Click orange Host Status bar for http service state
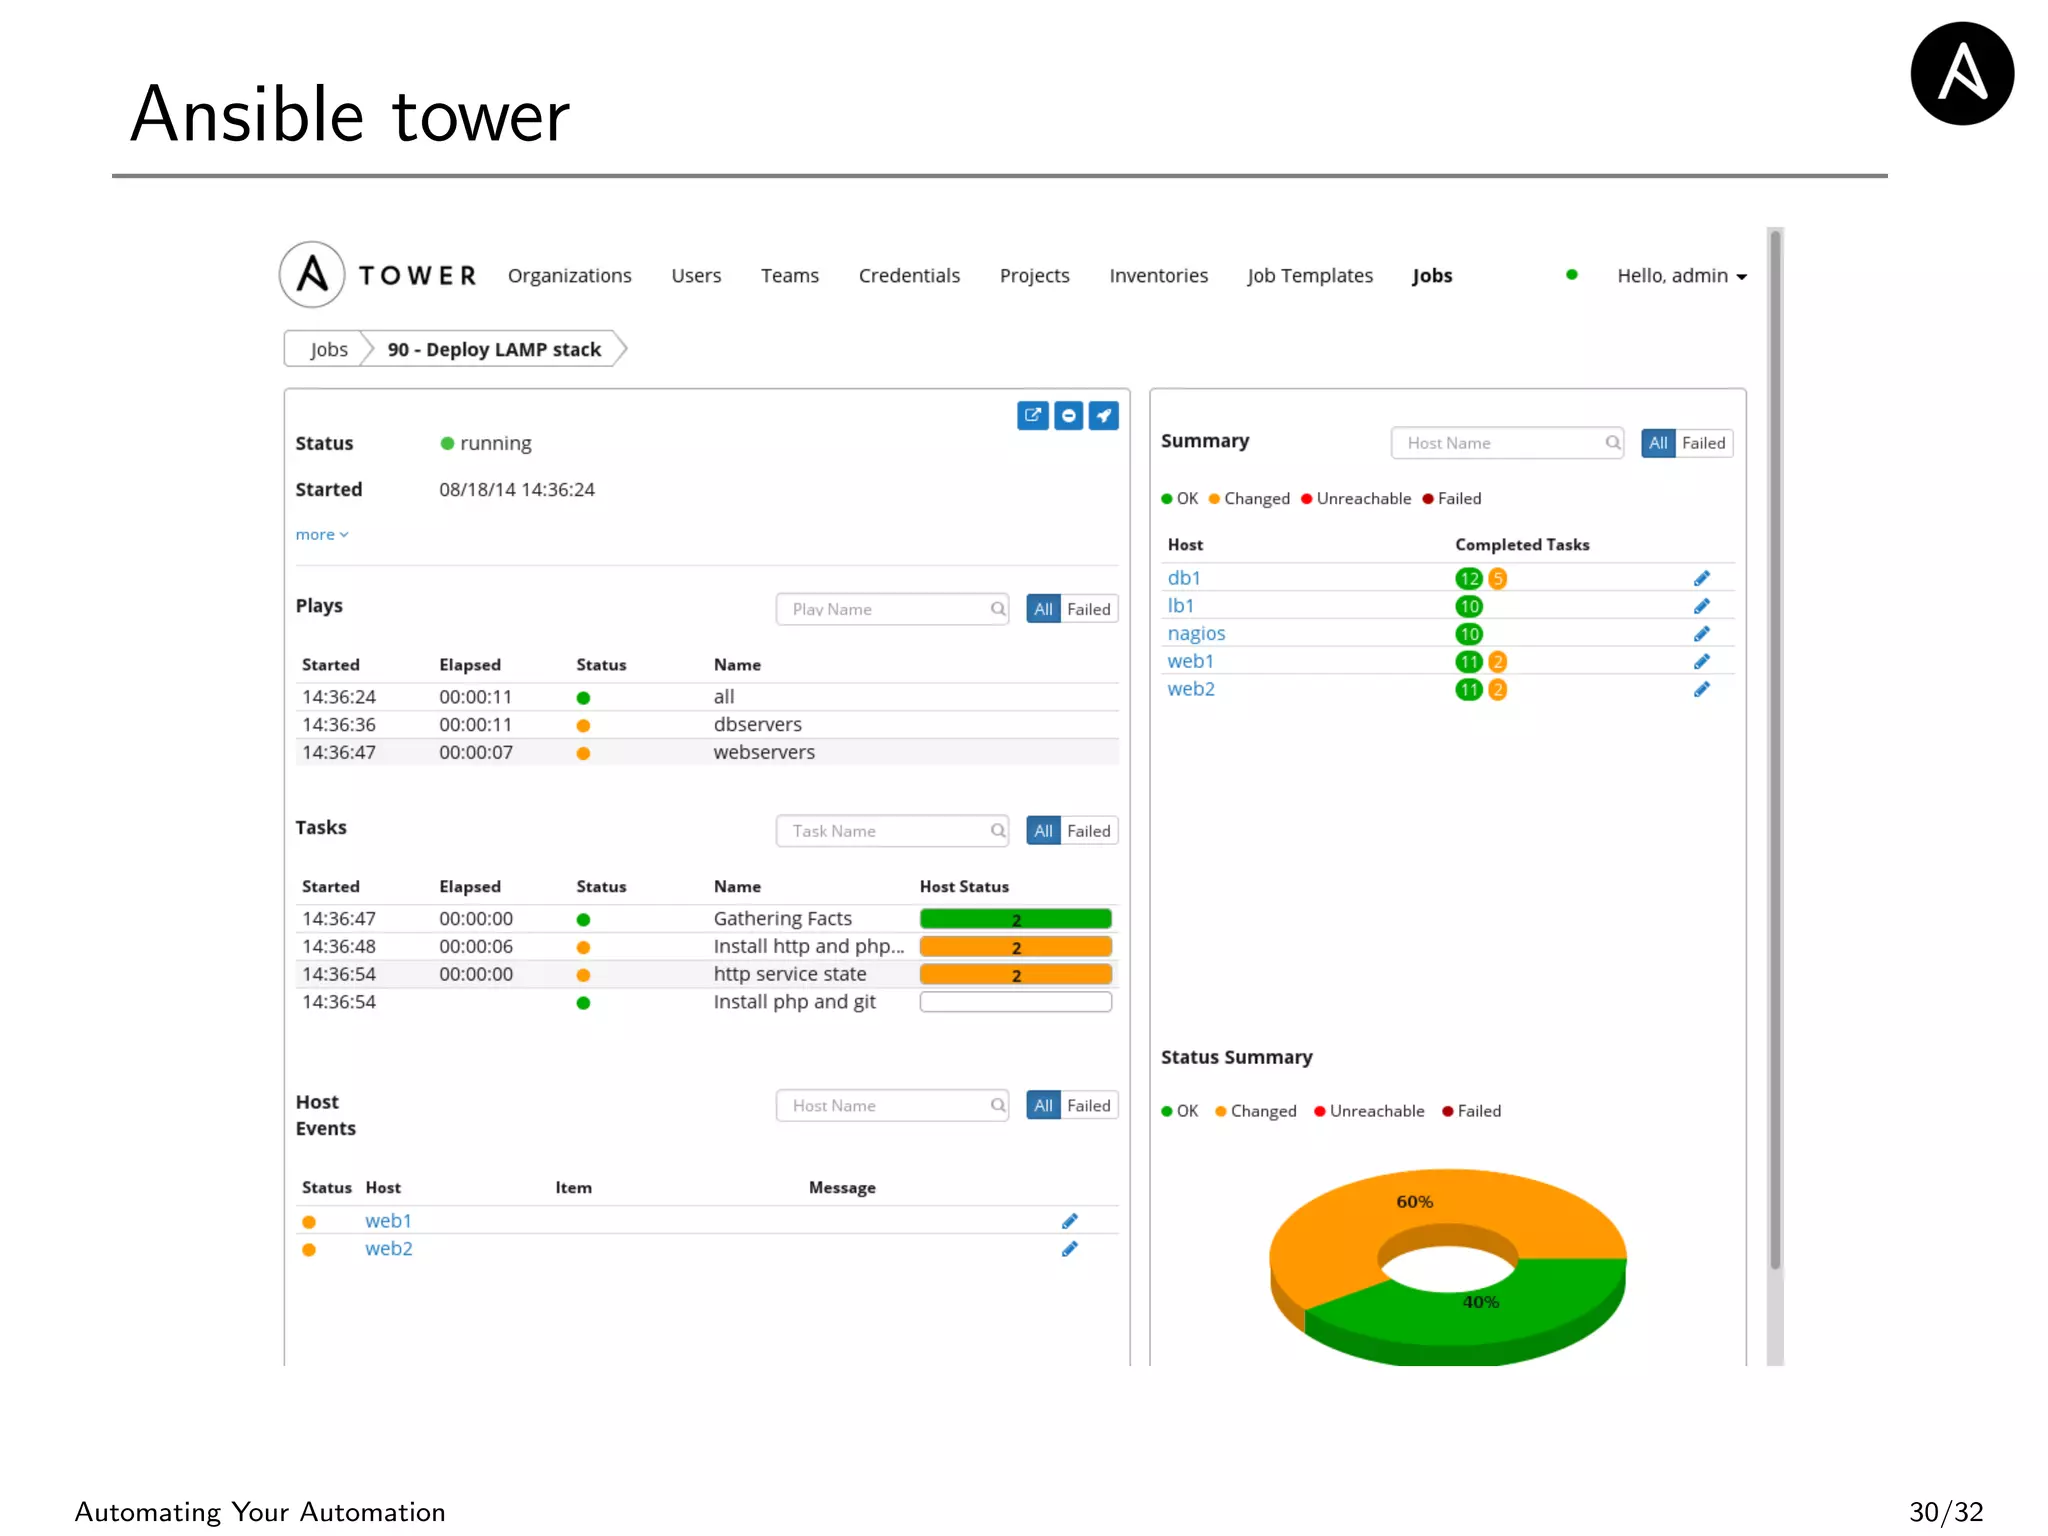Screen dimensions: 2048x1536 [x=1015, y=975]
